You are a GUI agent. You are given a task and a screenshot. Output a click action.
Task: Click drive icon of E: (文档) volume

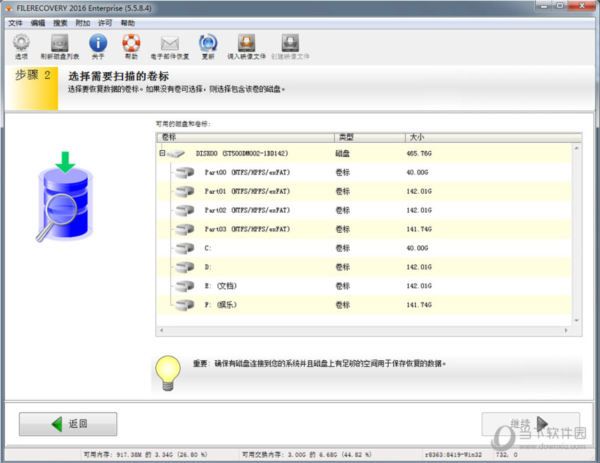[x=185, y=286]
